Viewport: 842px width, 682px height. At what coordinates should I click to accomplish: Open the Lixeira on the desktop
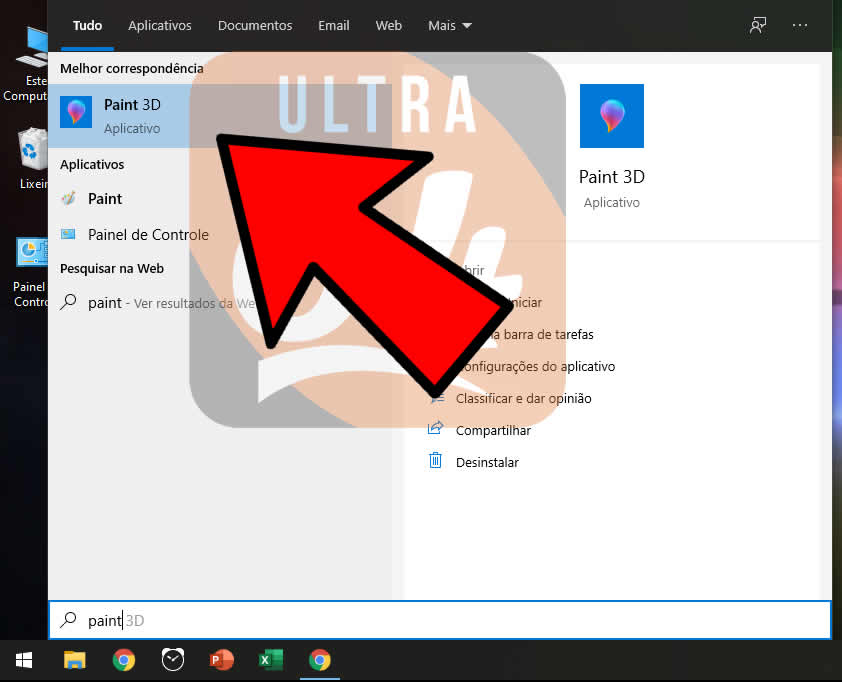(31, 150)
